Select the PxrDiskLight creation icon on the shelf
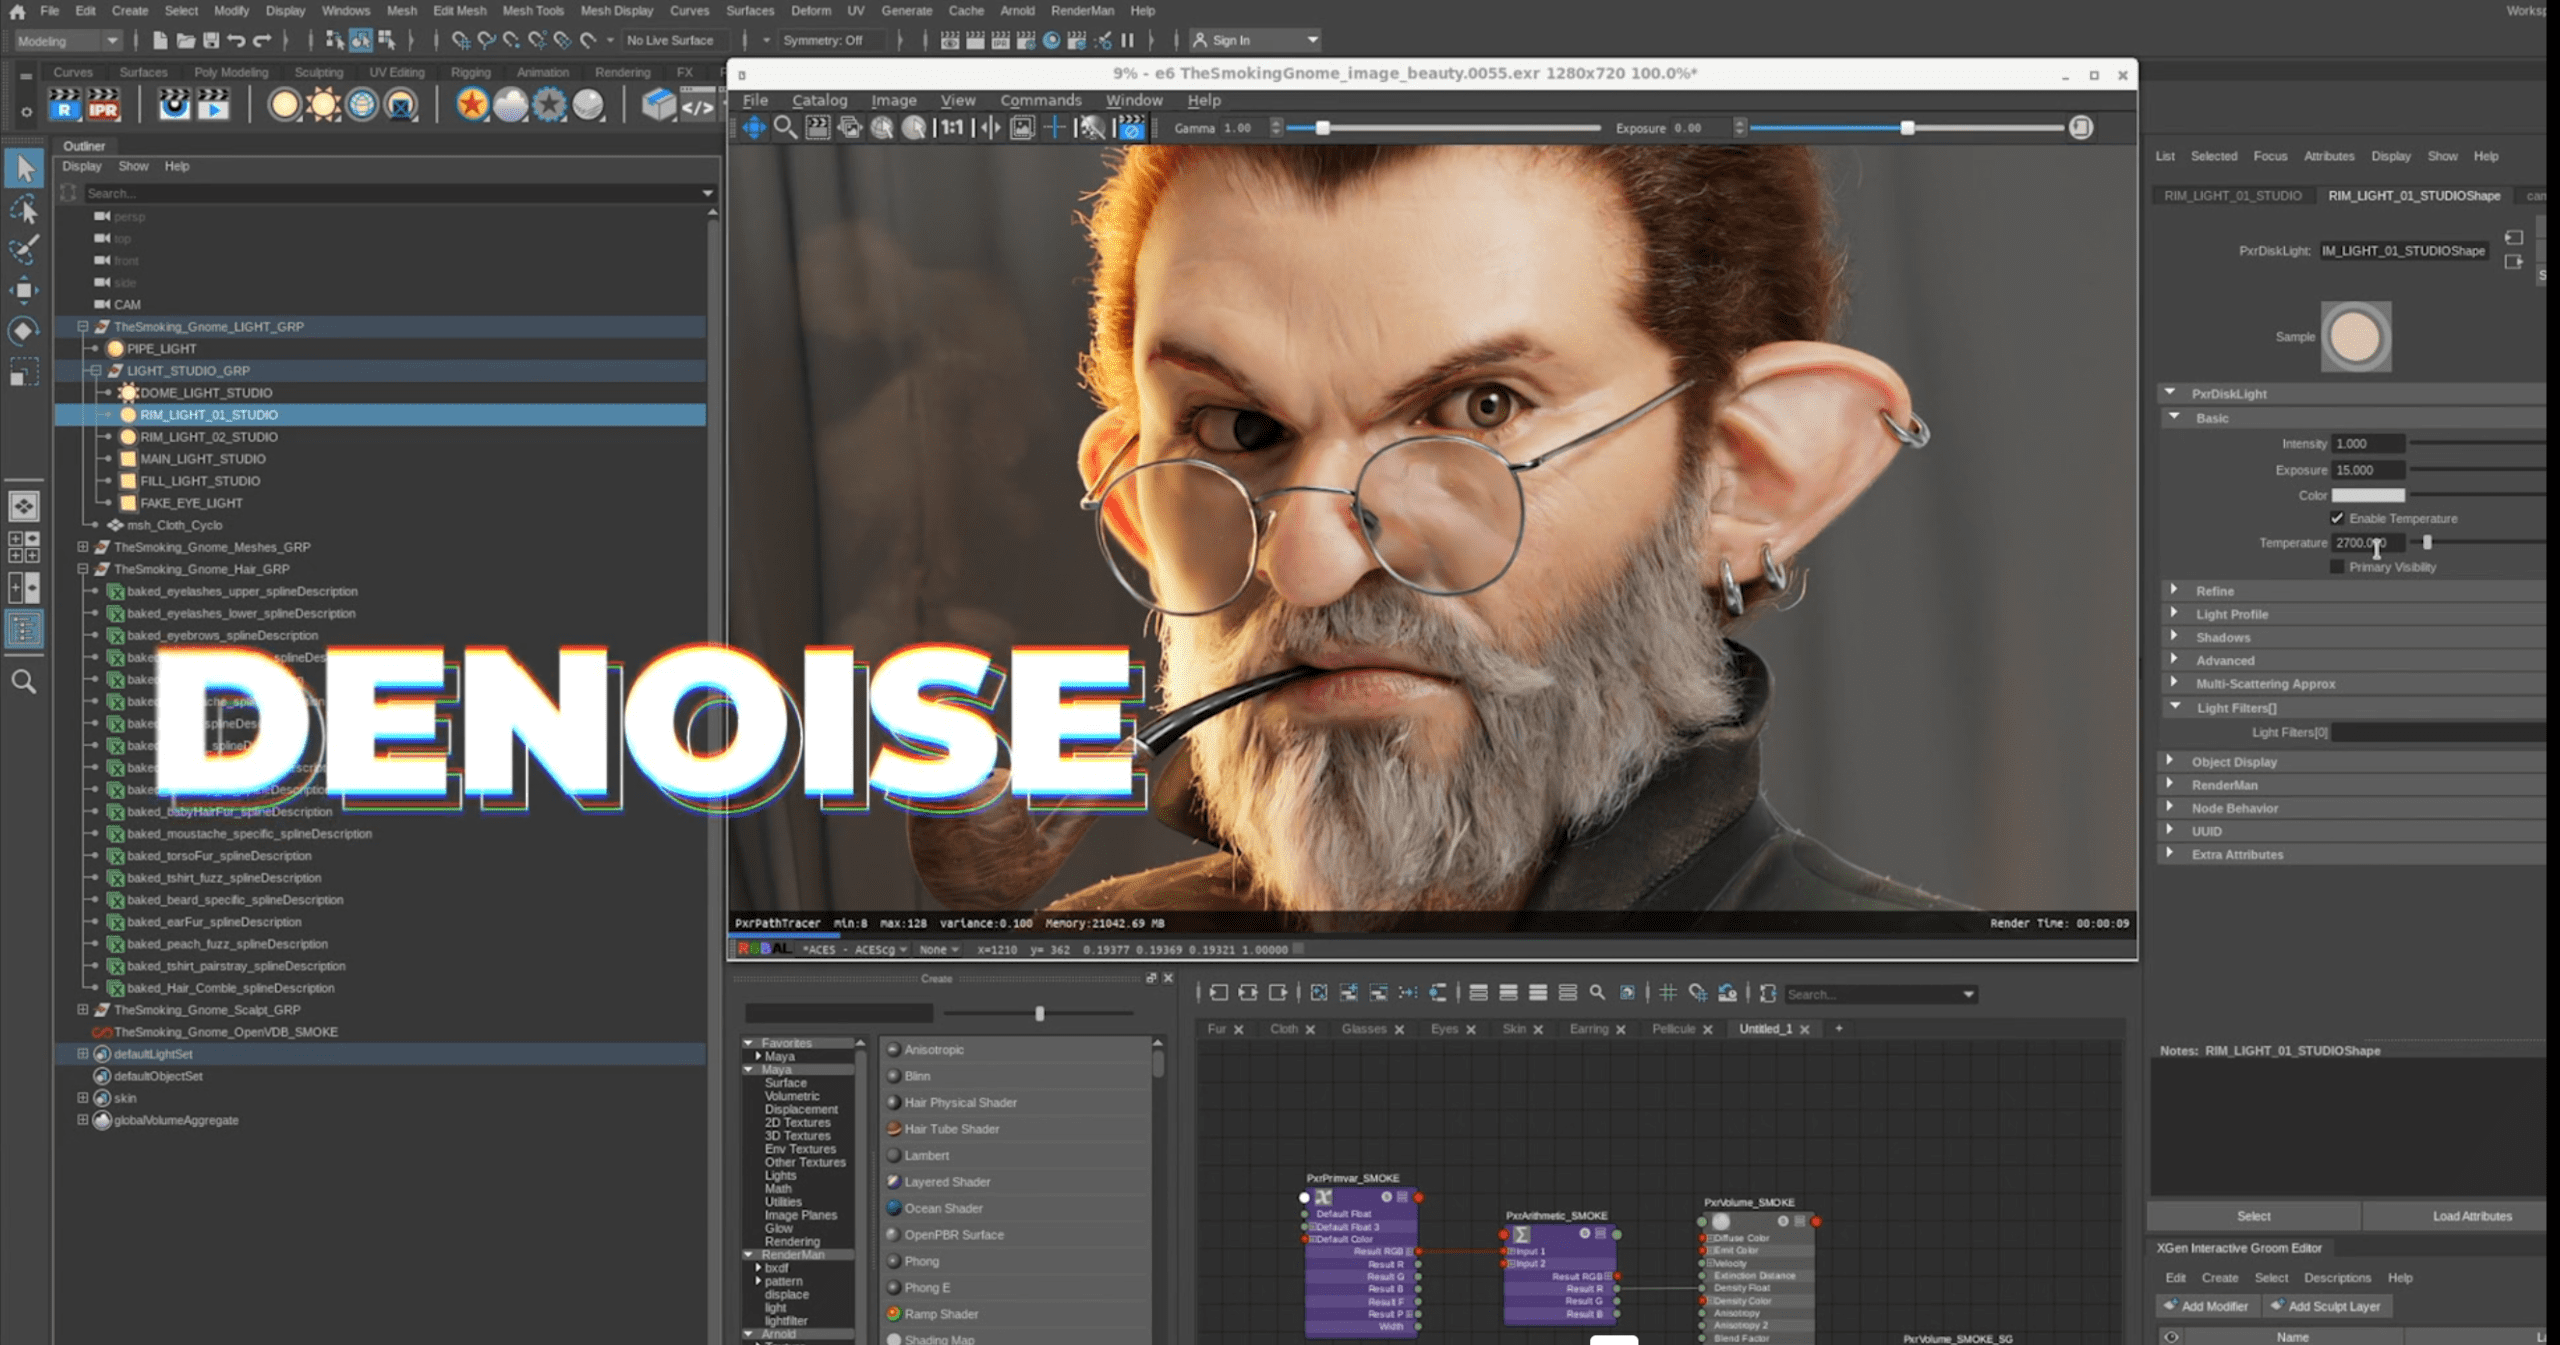 coord(285,105)
